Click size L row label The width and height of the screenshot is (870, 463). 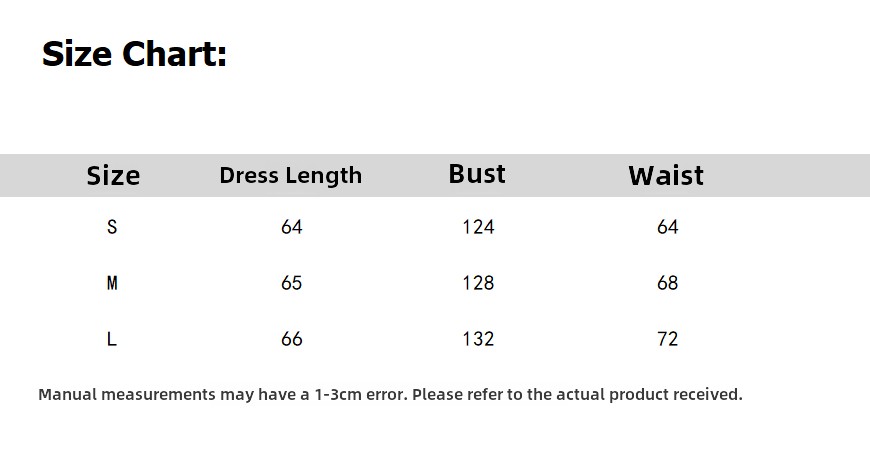[x=112, y=339]
